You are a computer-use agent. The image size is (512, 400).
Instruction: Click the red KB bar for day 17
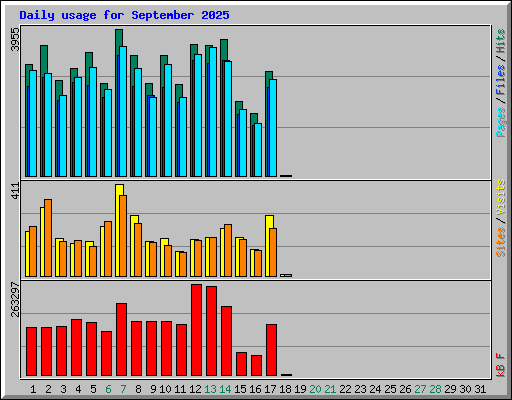[272, 350]
